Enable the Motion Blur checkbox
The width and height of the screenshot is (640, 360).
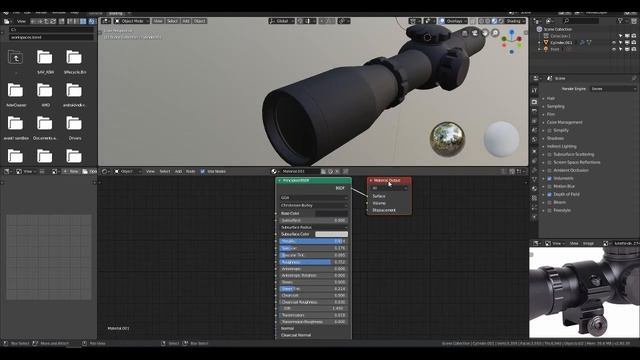click(x=549, y=187)
